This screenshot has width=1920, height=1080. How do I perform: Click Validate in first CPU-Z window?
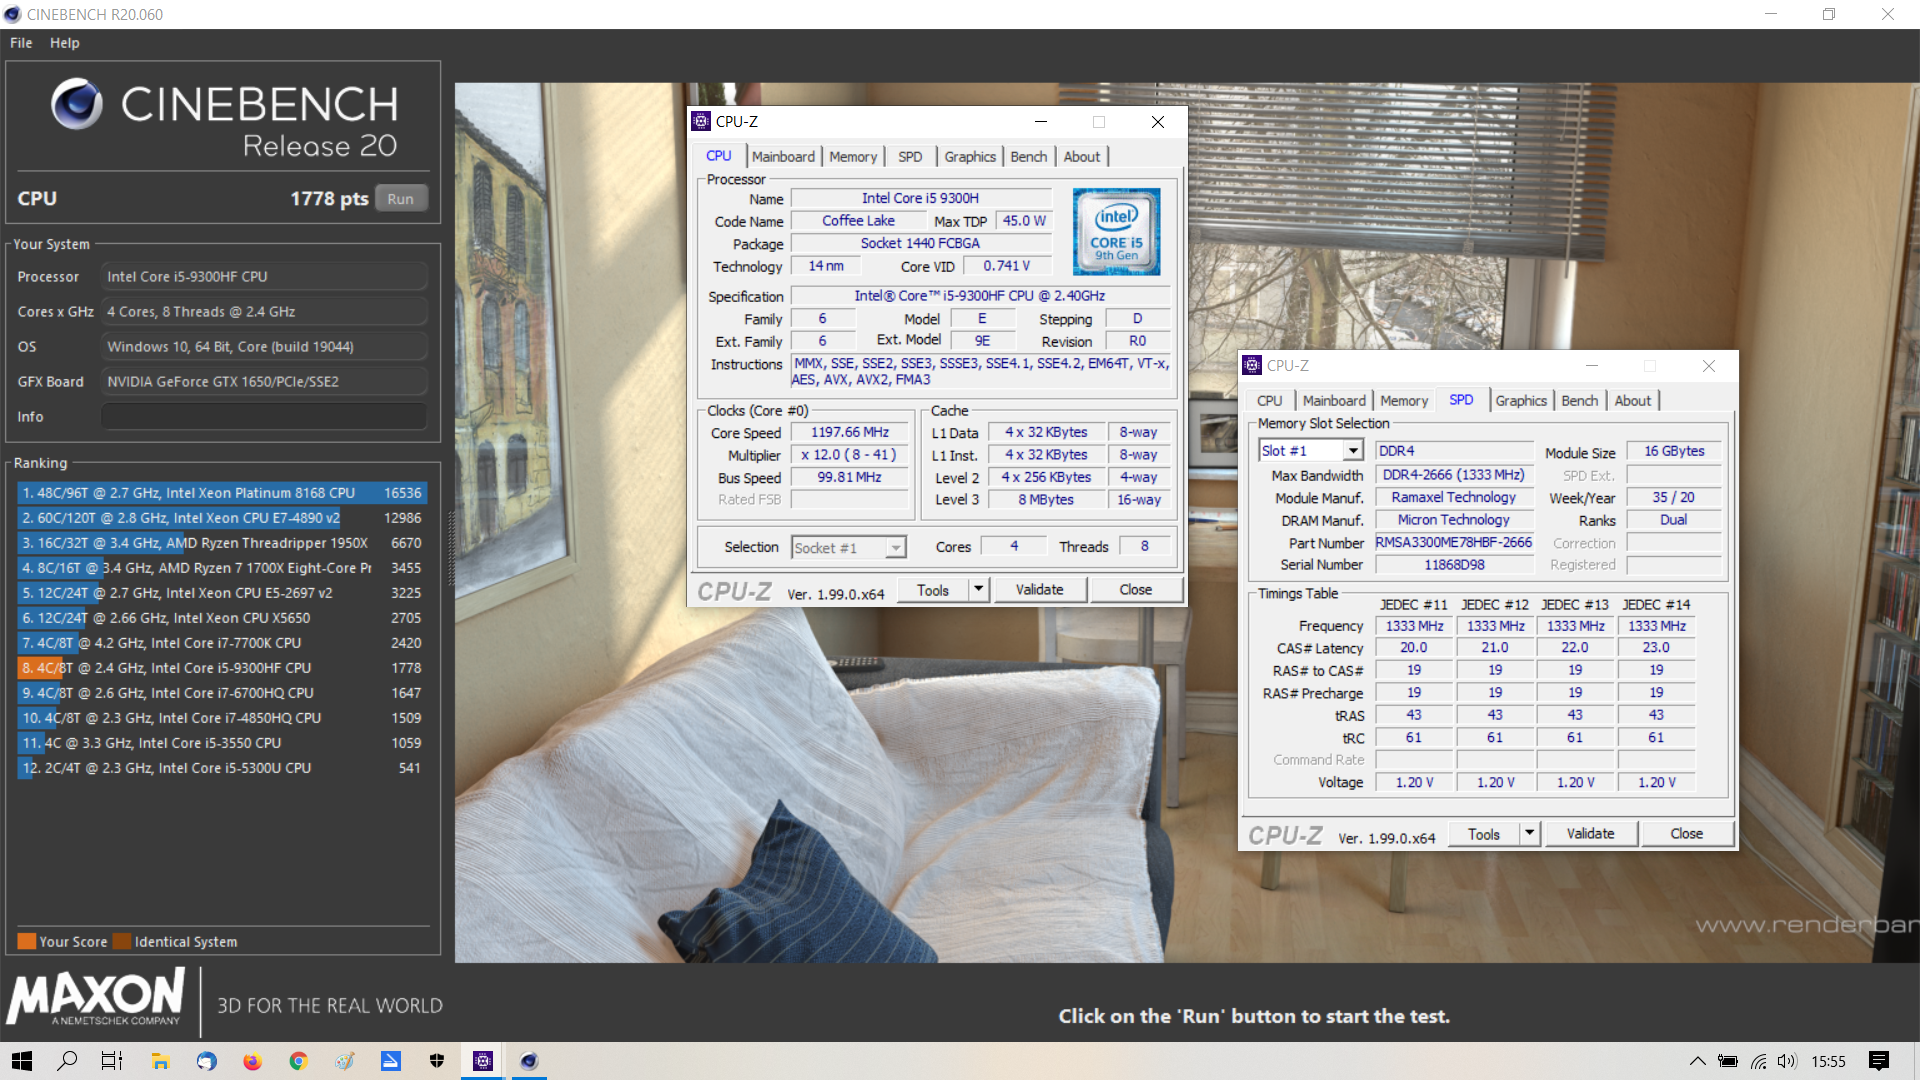(x=1040, y=589)
